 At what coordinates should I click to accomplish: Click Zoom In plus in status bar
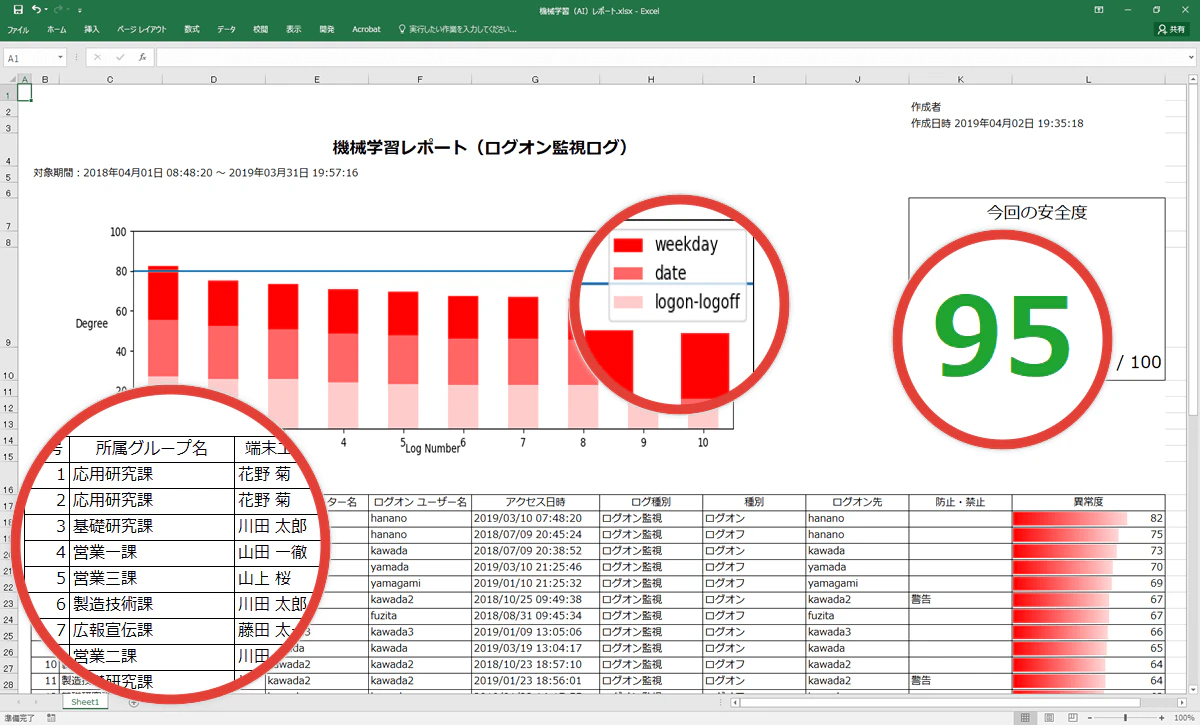1162,717
